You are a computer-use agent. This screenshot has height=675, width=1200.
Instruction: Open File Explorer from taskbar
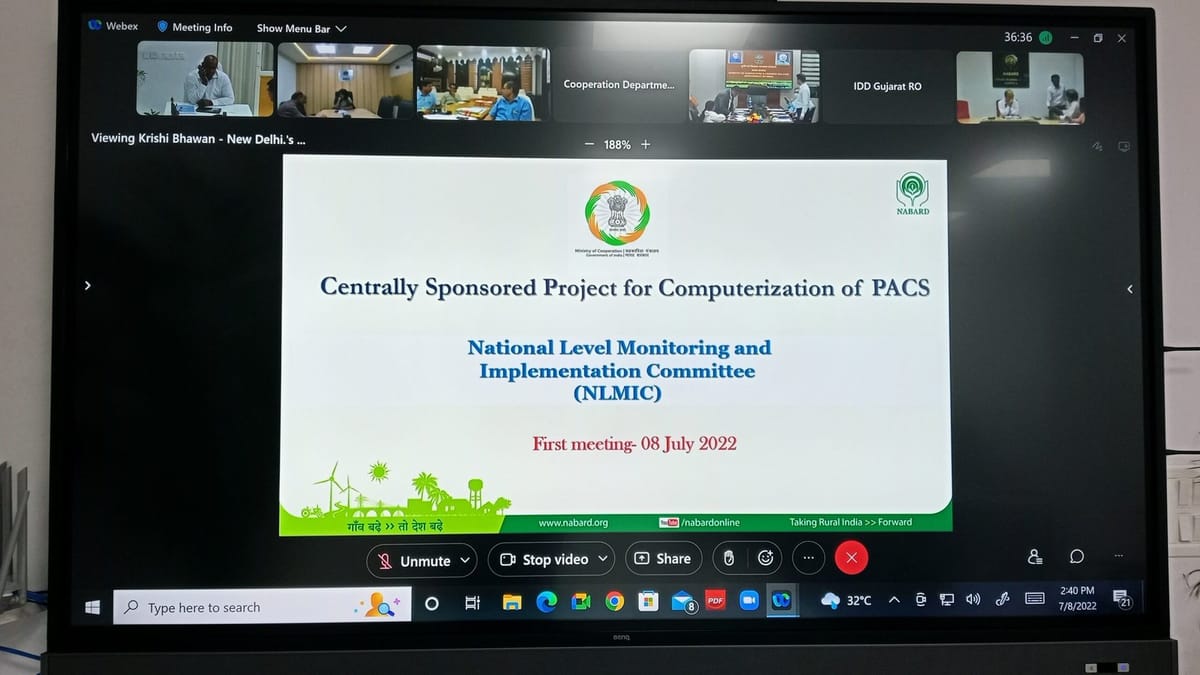[512, 602]
